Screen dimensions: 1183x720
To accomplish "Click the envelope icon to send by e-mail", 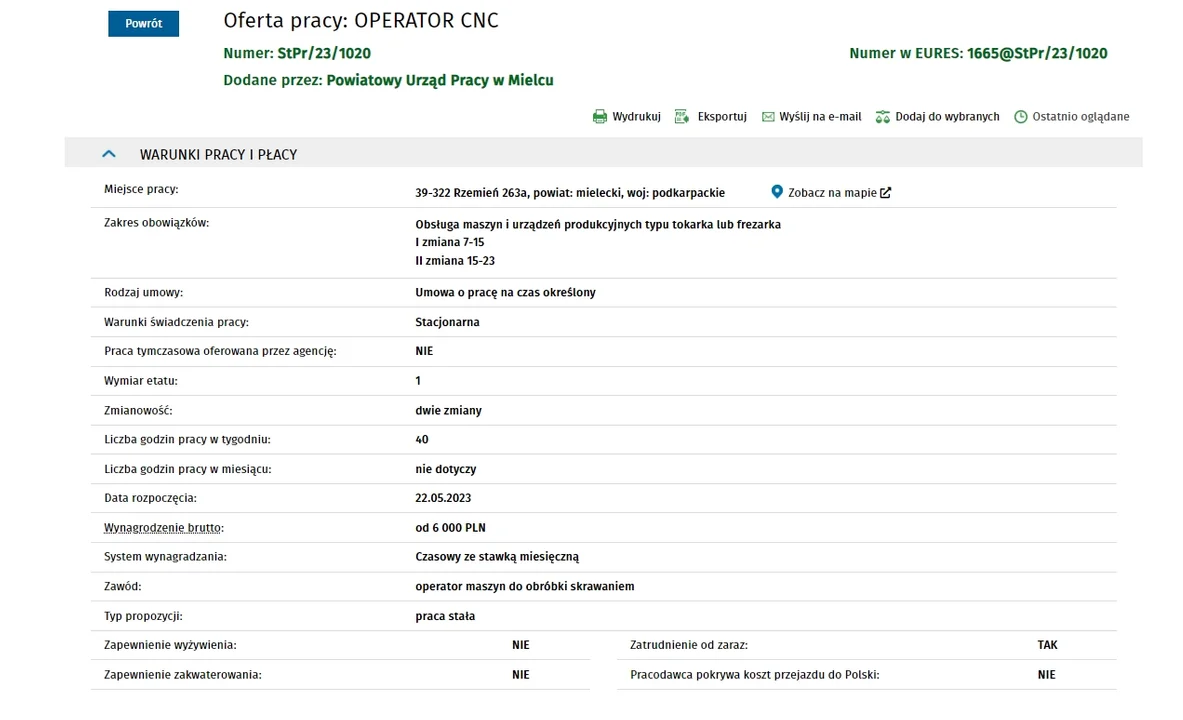I will 768,117.
